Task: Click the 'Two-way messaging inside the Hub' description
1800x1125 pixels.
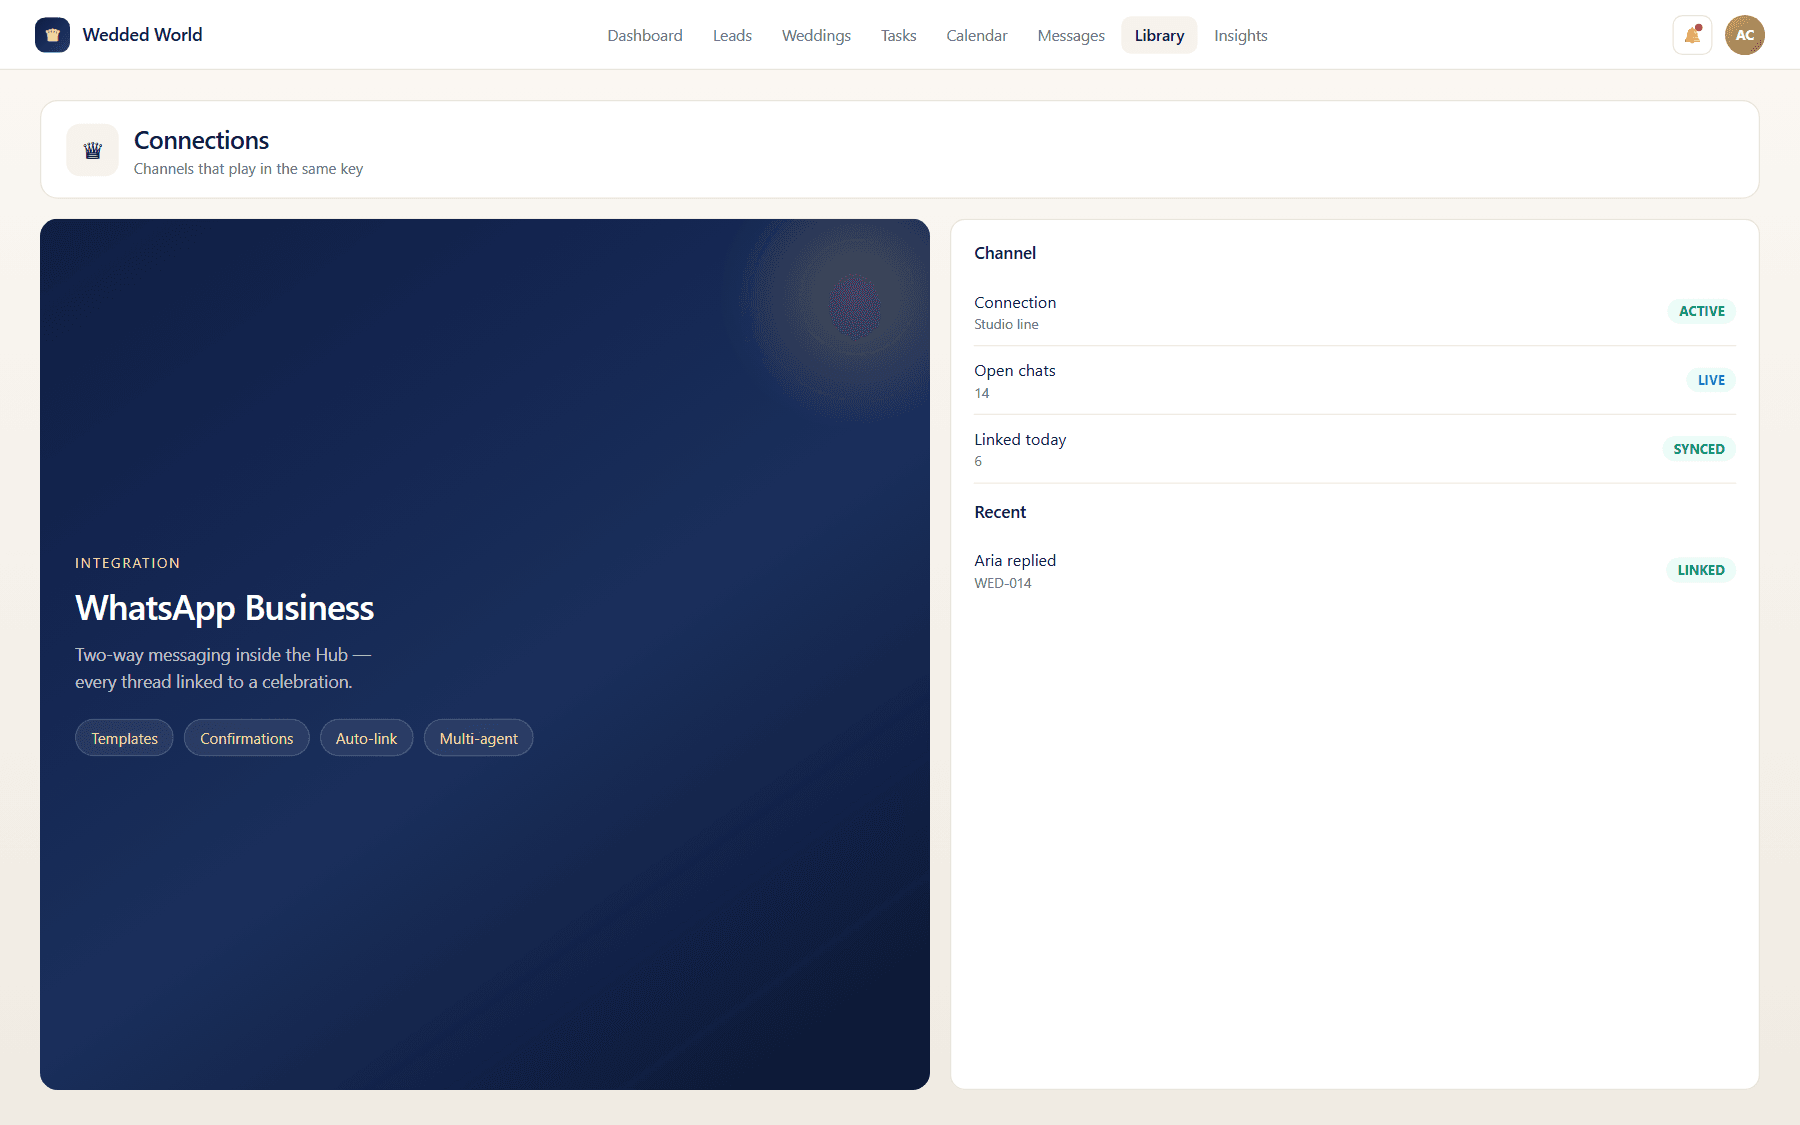Action: 223,668
